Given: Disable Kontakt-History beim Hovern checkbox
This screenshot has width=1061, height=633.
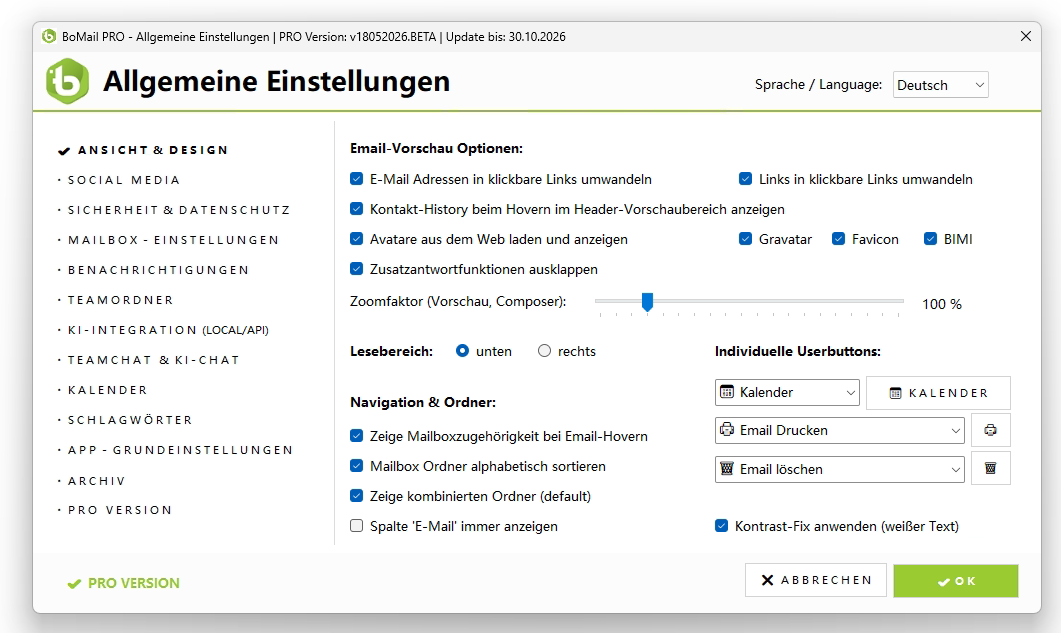Looking at the screenshot, I should [357, 209].
